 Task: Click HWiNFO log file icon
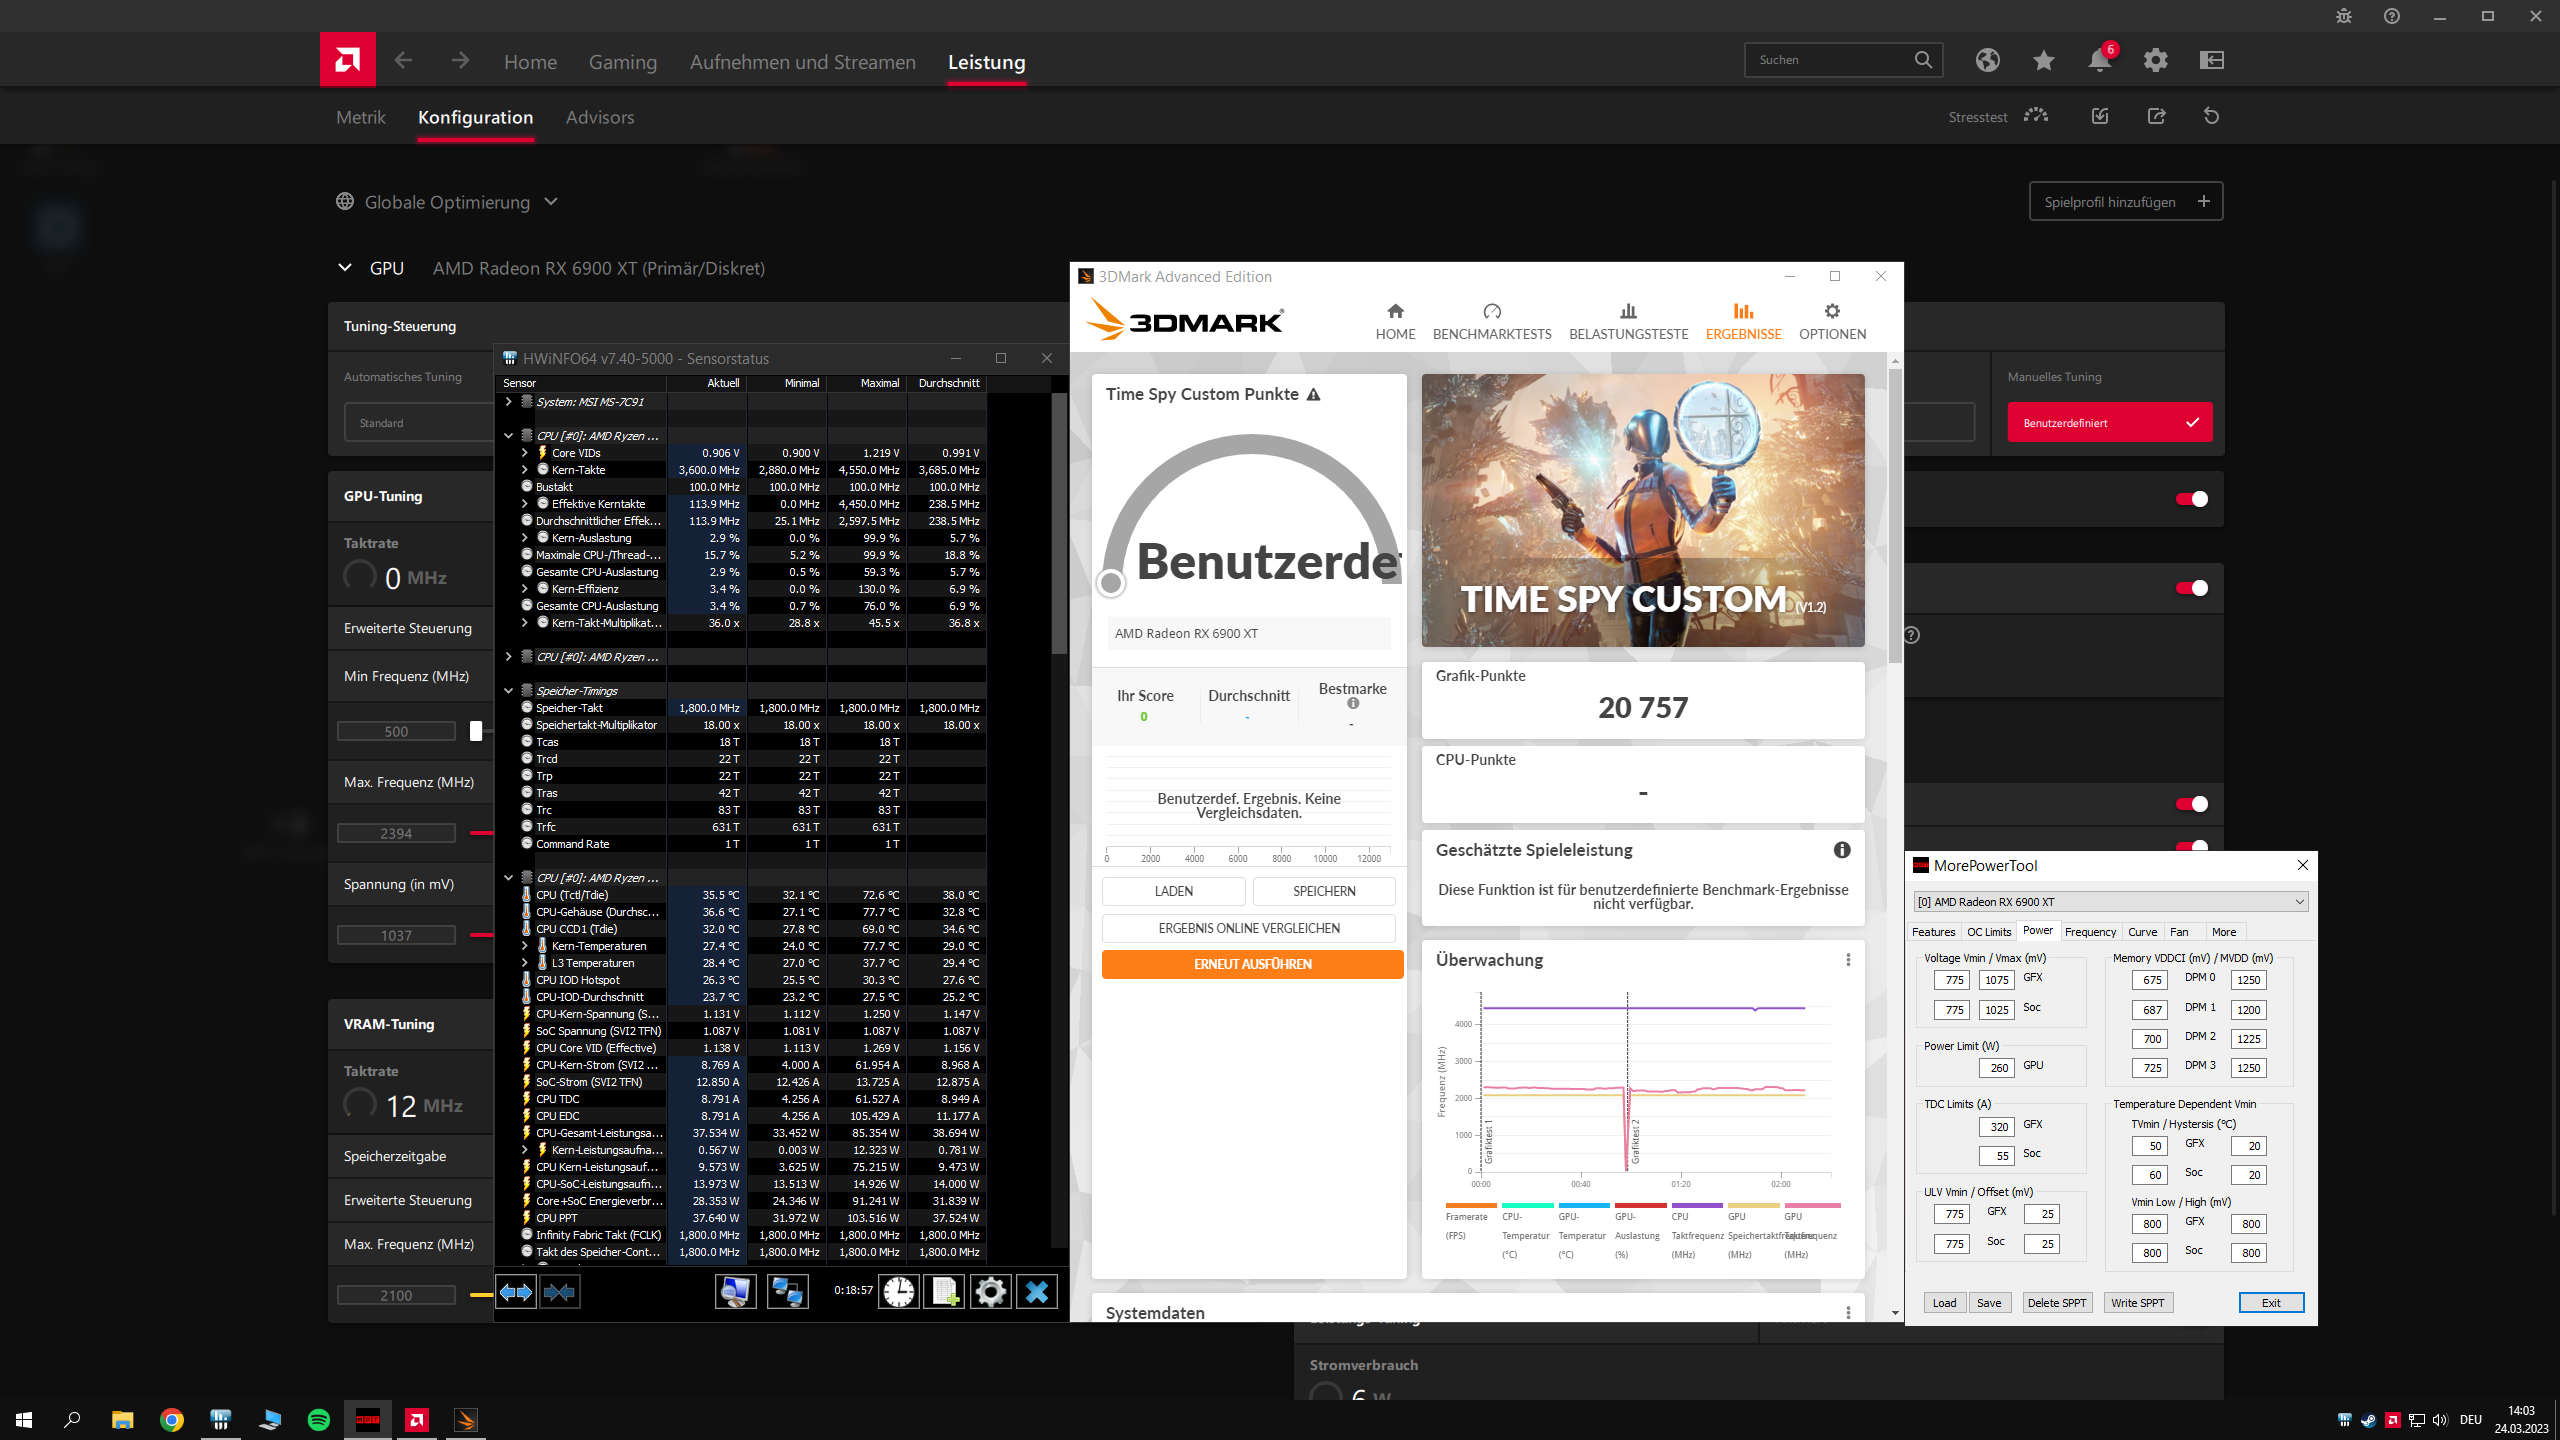click(944, 1291)
